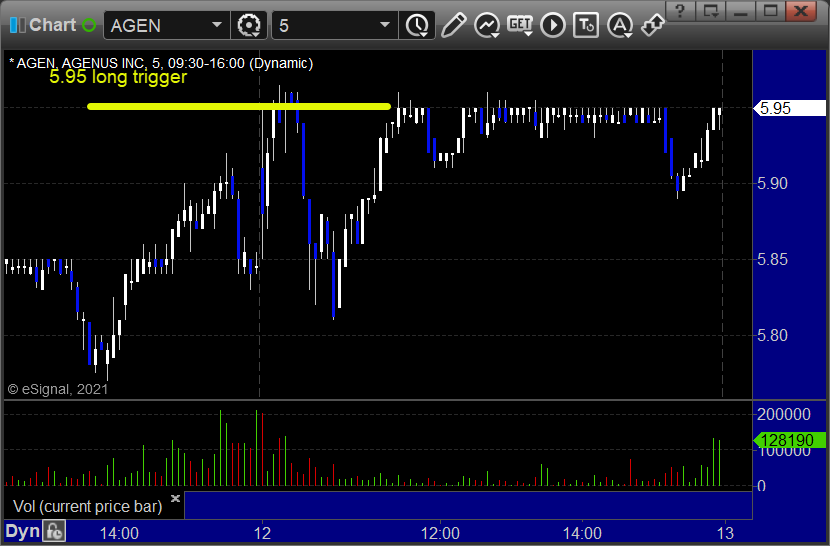Image resolution: width=830 pixels, height=546 pixels.
Task: Minimize the chart window
Action: point(741,10)
